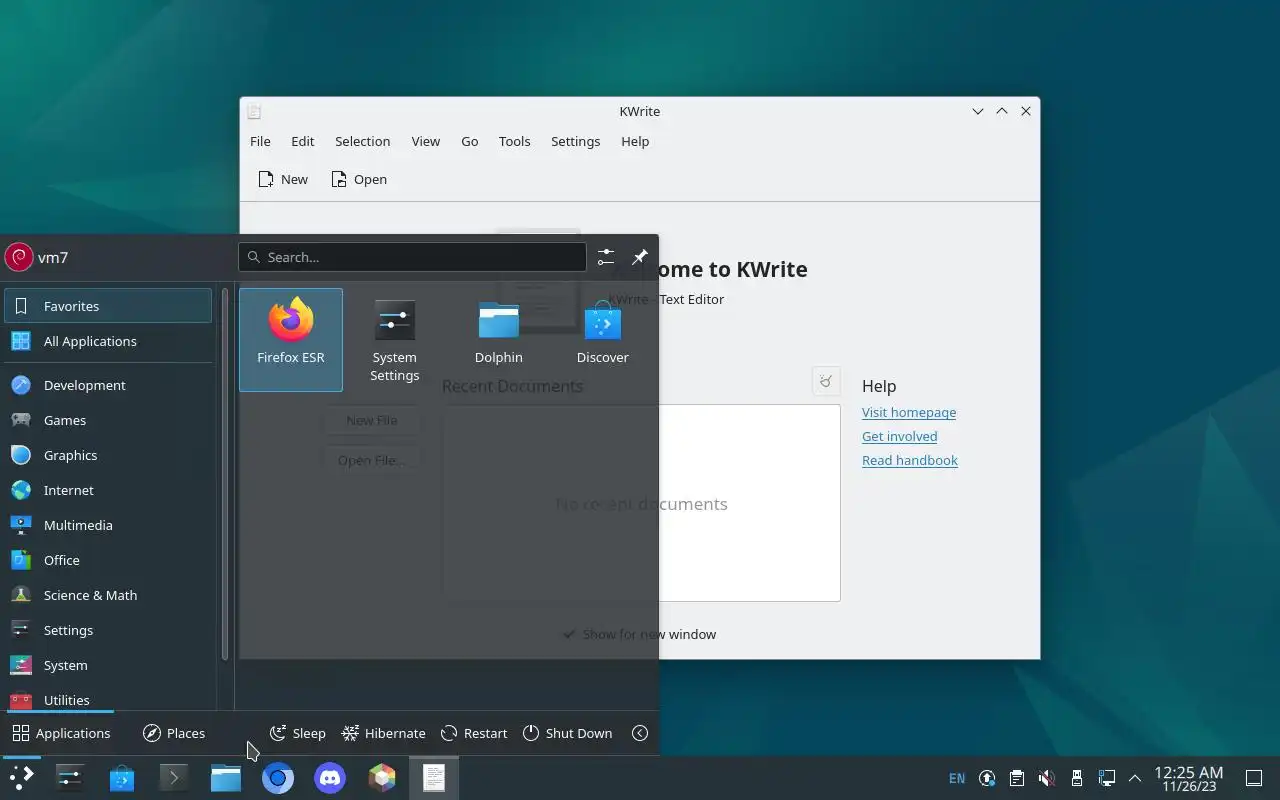The height and width of the screenshot is (800, 1280).
Task: Open Development category
Action: [x=108, y=385]
